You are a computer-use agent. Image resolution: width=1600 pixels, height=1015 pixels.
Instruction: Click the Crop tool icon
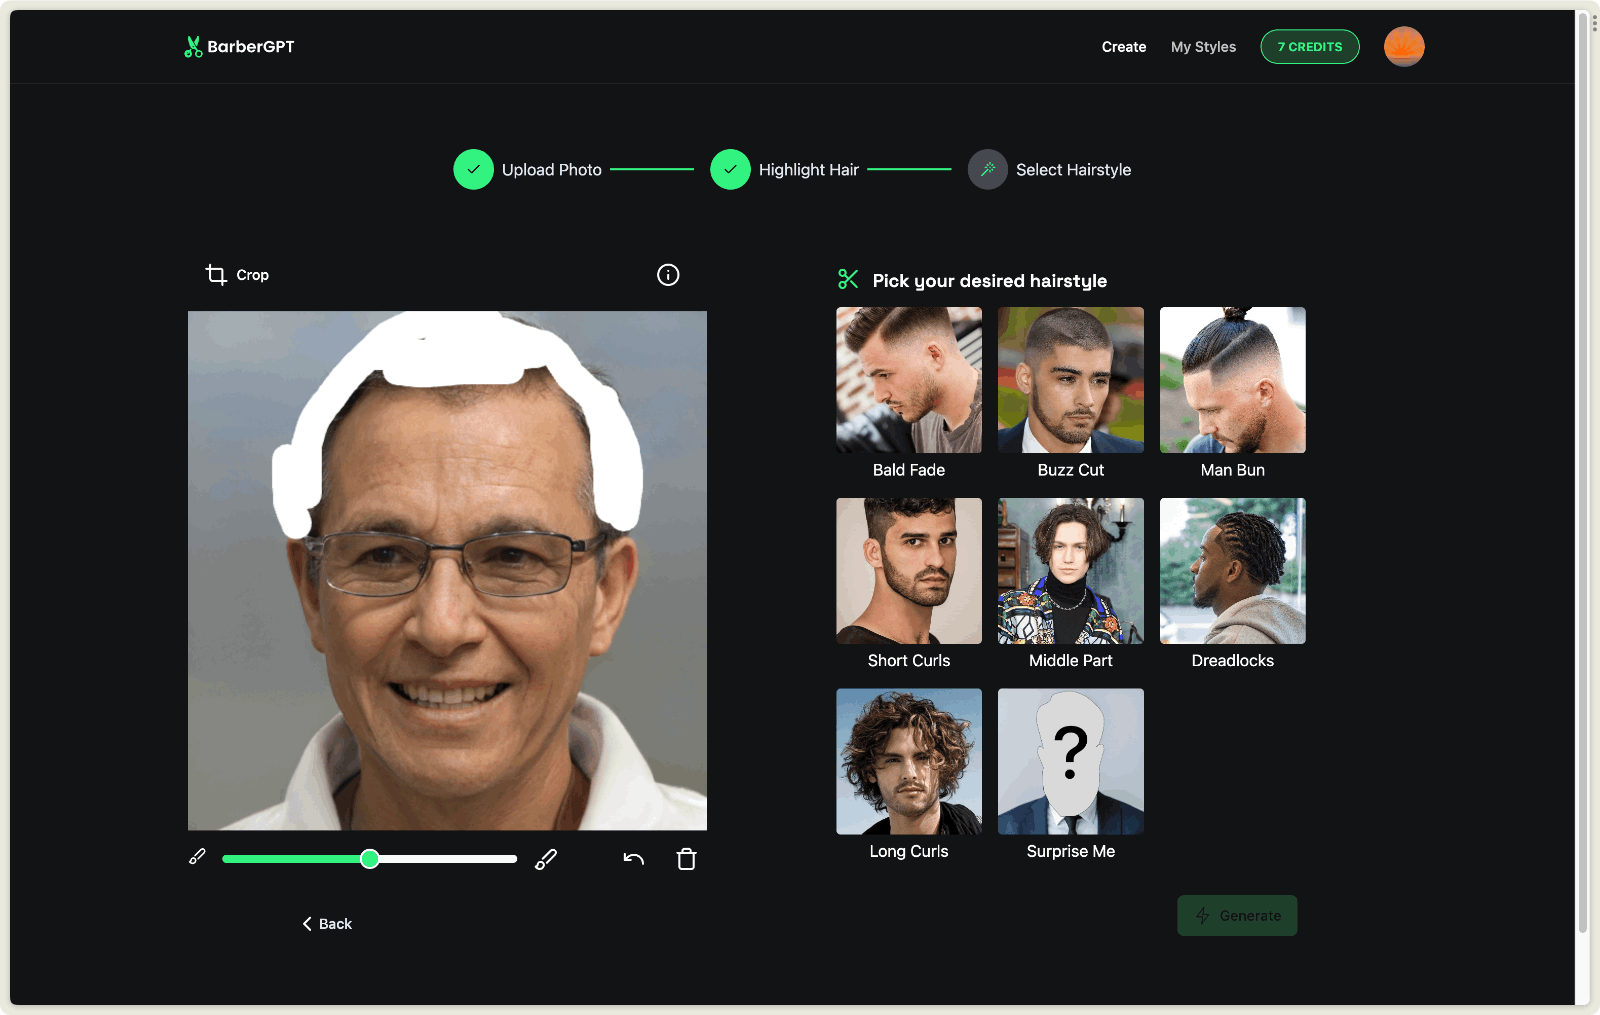pyautogui.click(x=216, y=274)
